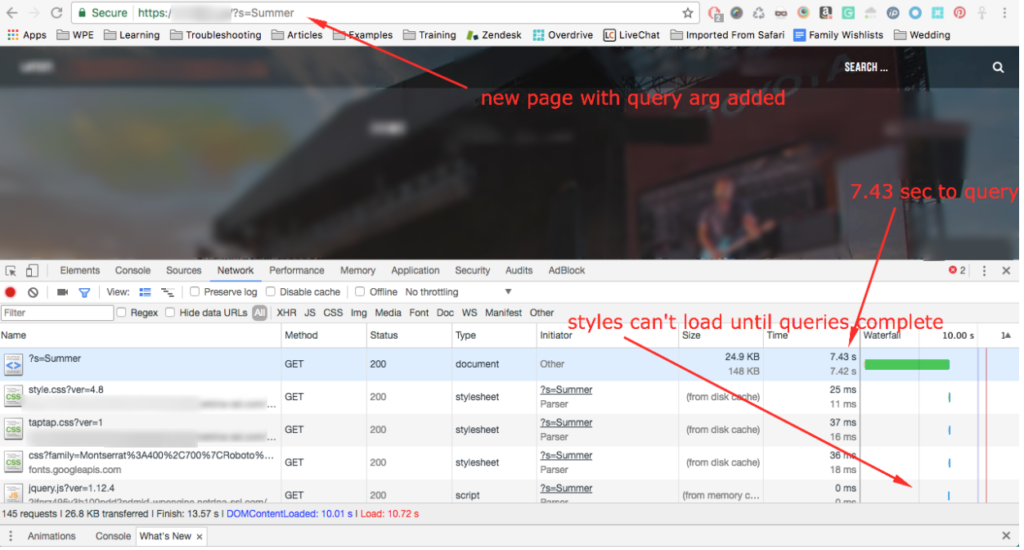Open the No throttling dropdown
Viewport: 1024px width, 550px height.
pyautogui.click(x=458, y=292)
